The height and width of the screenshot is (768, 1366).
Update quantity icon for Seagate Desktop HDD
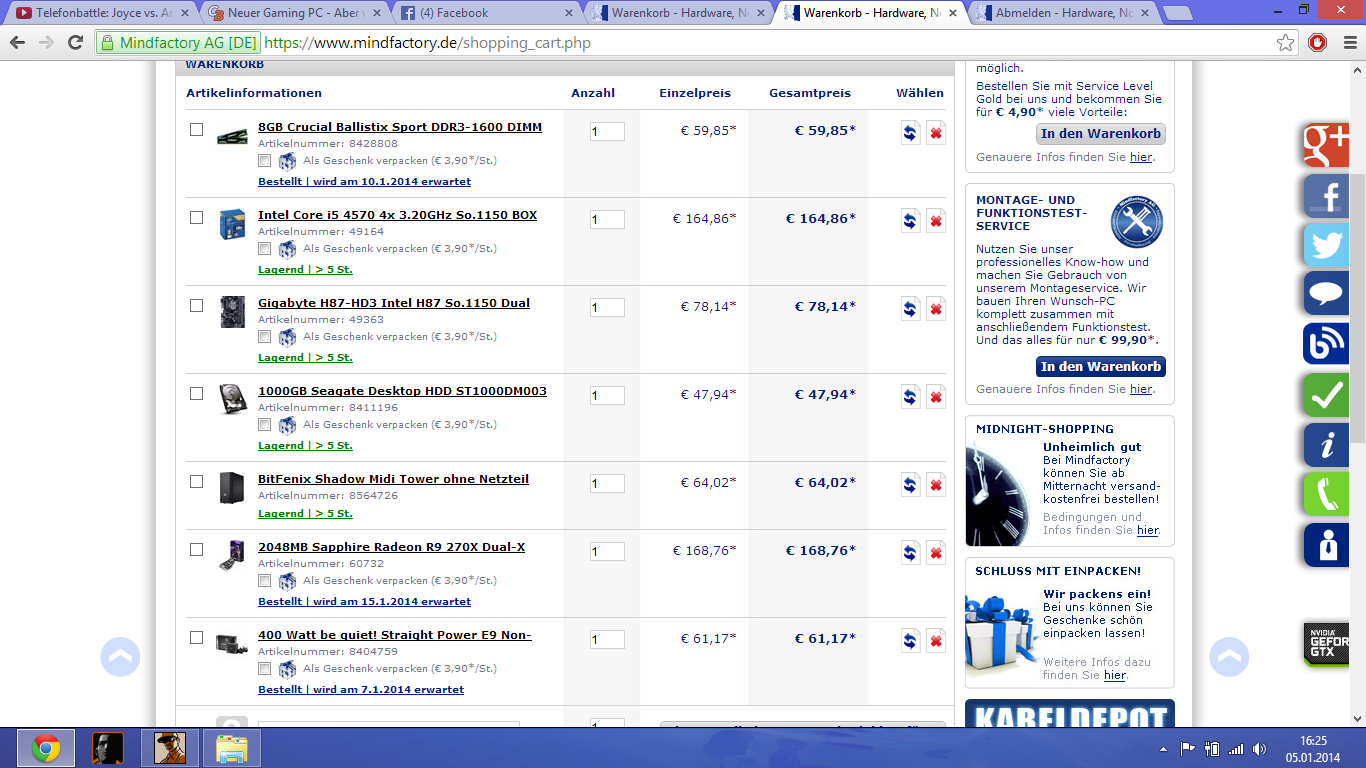910,397
